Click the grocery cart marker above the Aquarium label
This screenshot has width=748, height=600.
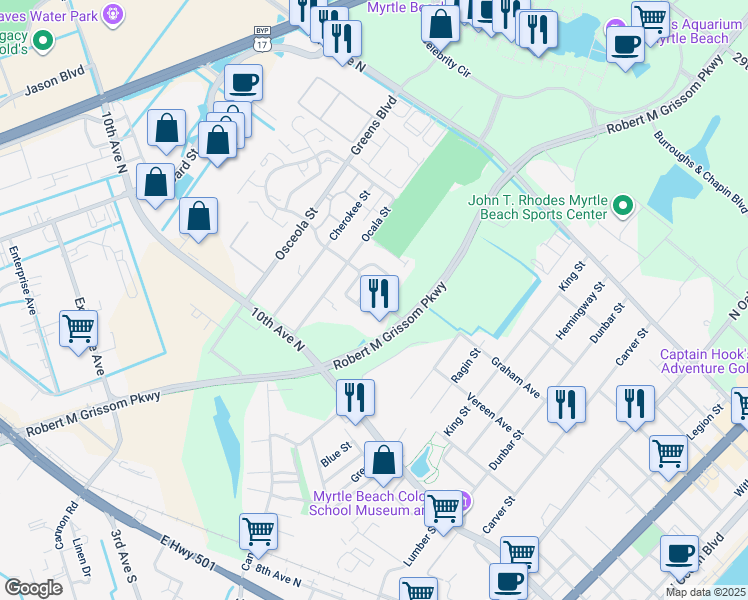pos(650,18)
